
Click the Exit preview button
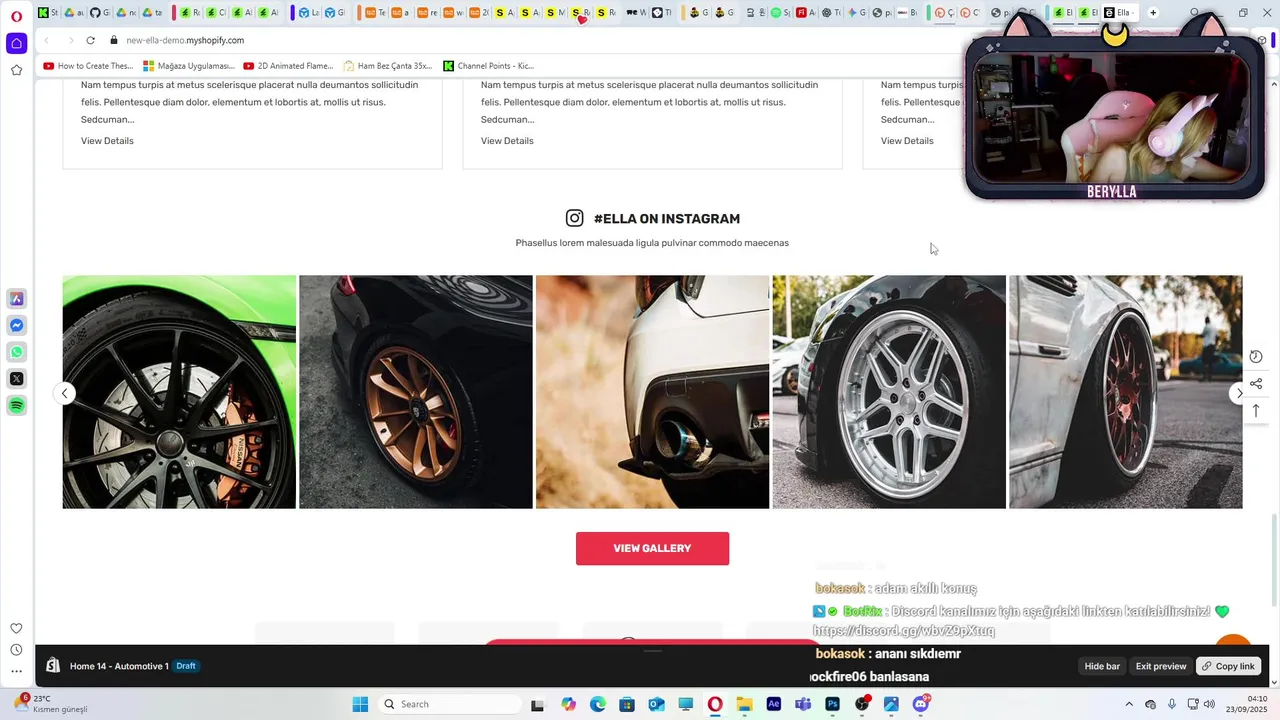(x=1161, y=666)
